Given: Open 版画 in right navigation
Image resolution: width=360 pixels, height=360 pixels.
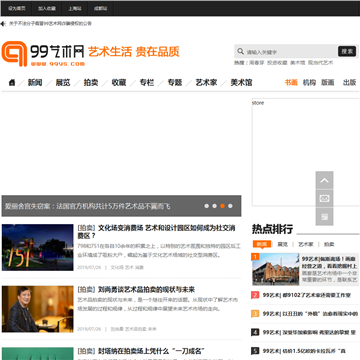Looking at the screenshot, I should tap(327, 82).
